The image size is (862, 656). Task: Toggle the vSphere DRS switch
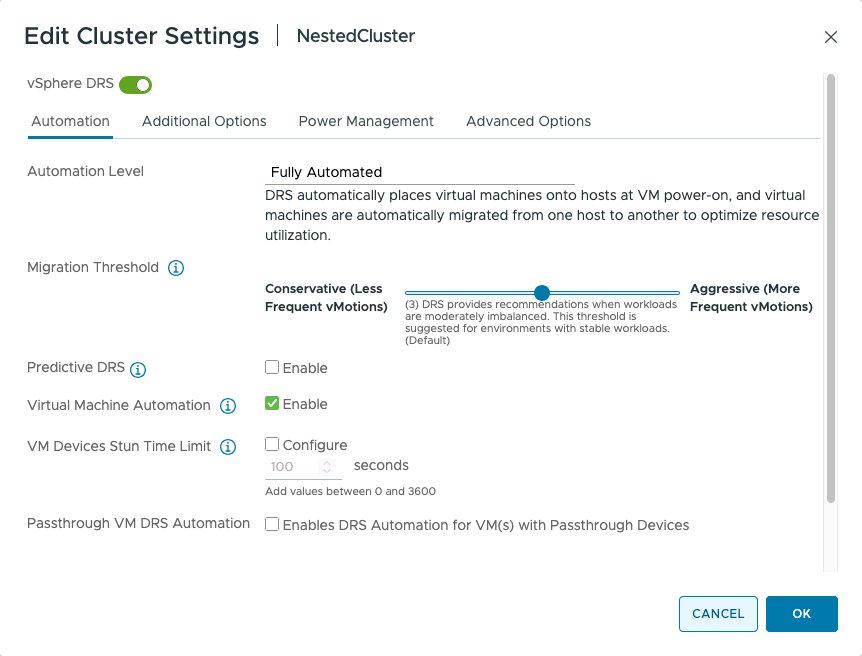(x=135, y=85)
